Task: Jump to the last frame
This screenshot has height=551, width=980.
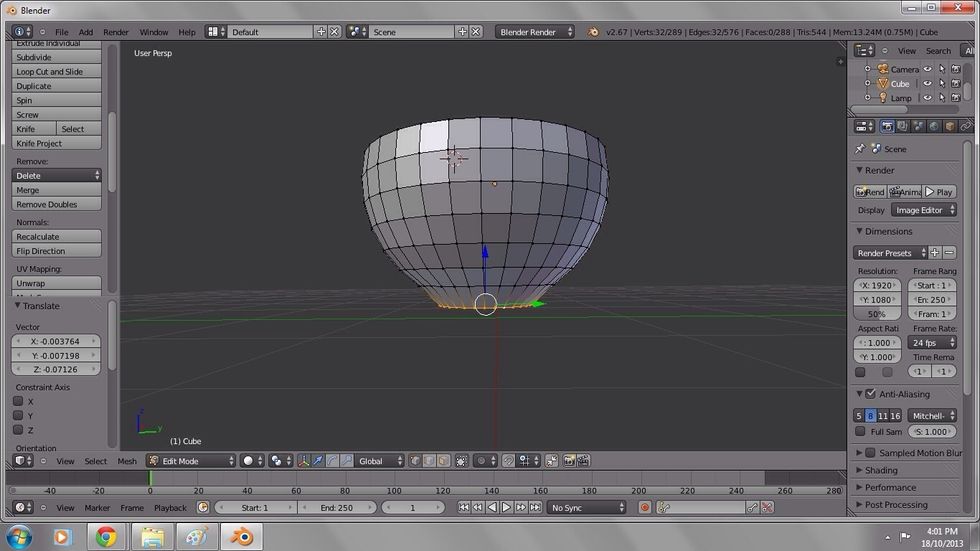Action: pos(535,507)
